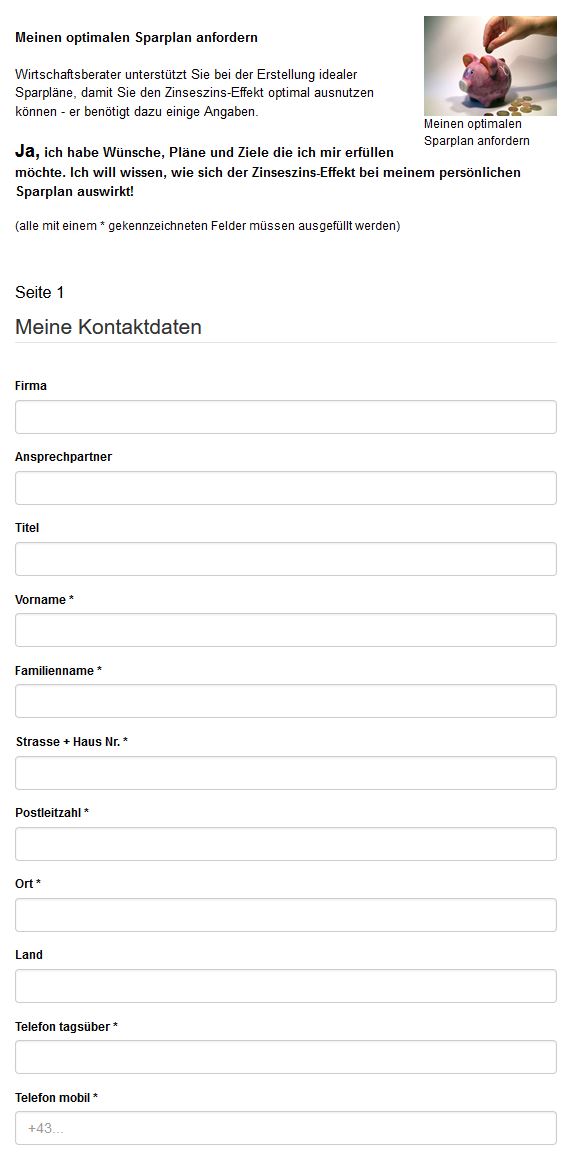Select the Land input field

coord(286,986)
